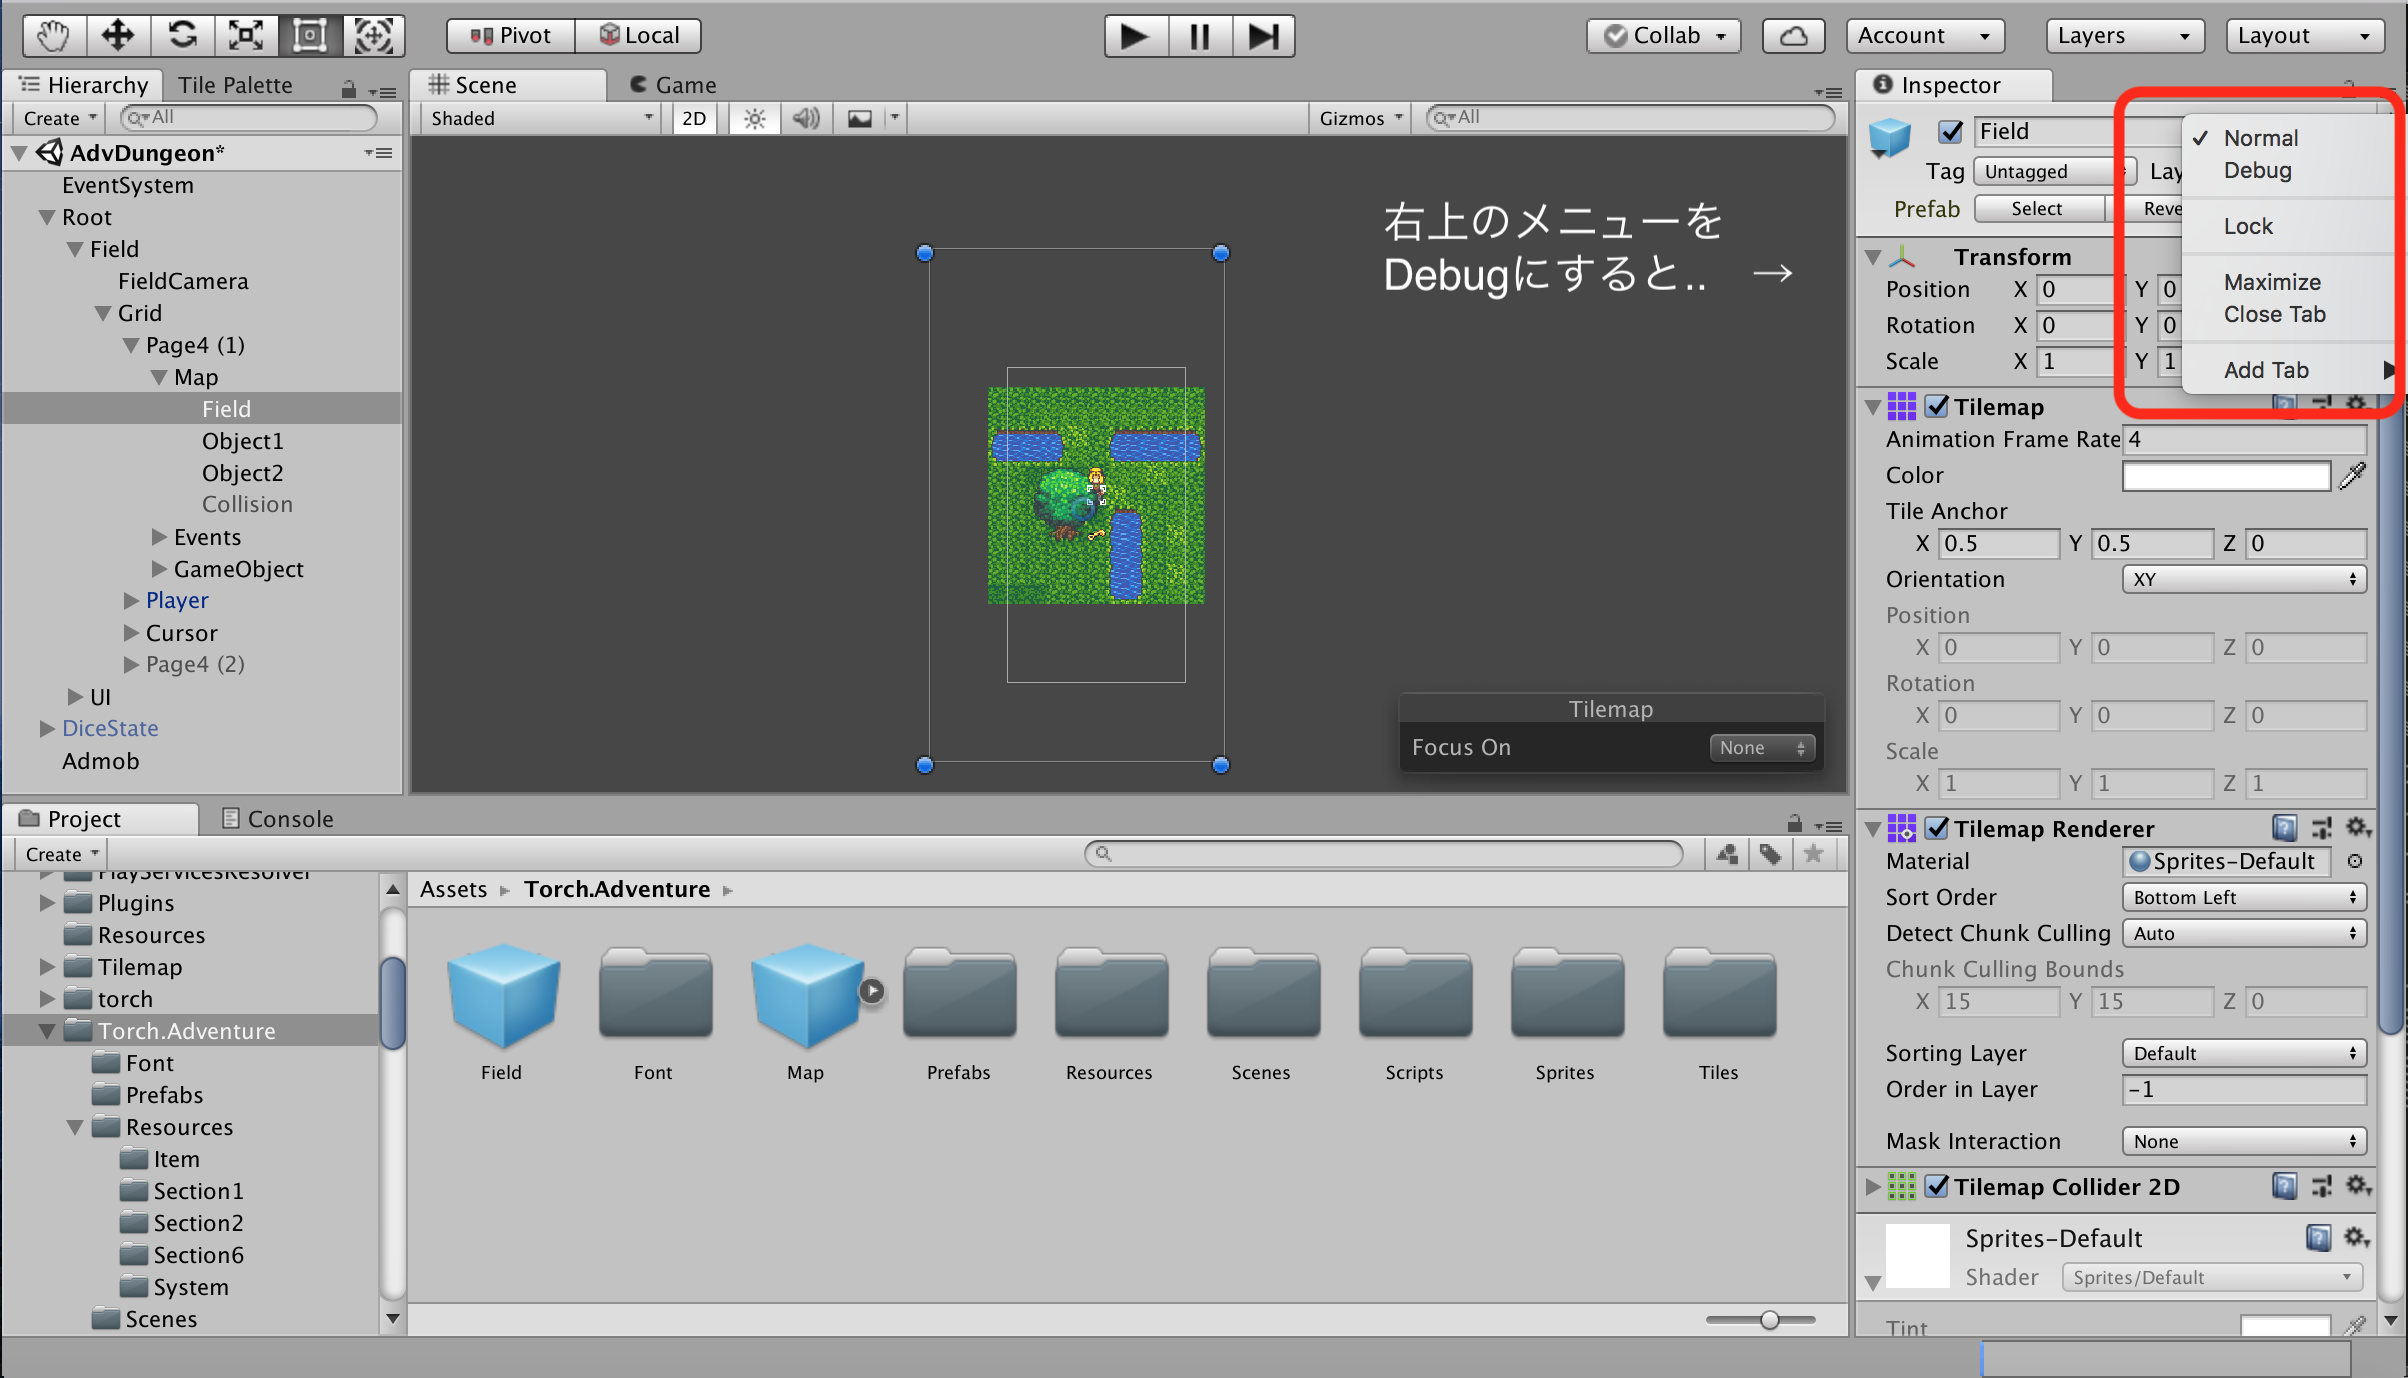Click the Project search field
Screen dimensions: 2408x1378
[x=1385, y=854]
